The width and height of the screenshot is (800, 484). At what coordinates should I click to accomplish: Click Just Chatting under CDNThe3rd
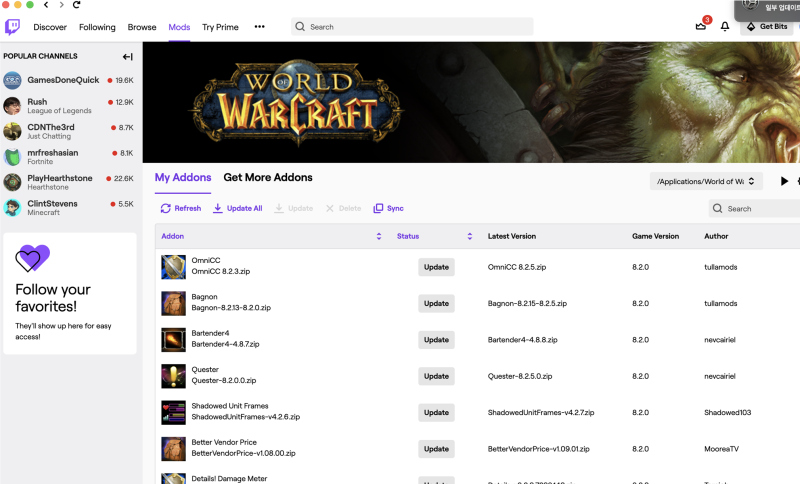[49, 136]
